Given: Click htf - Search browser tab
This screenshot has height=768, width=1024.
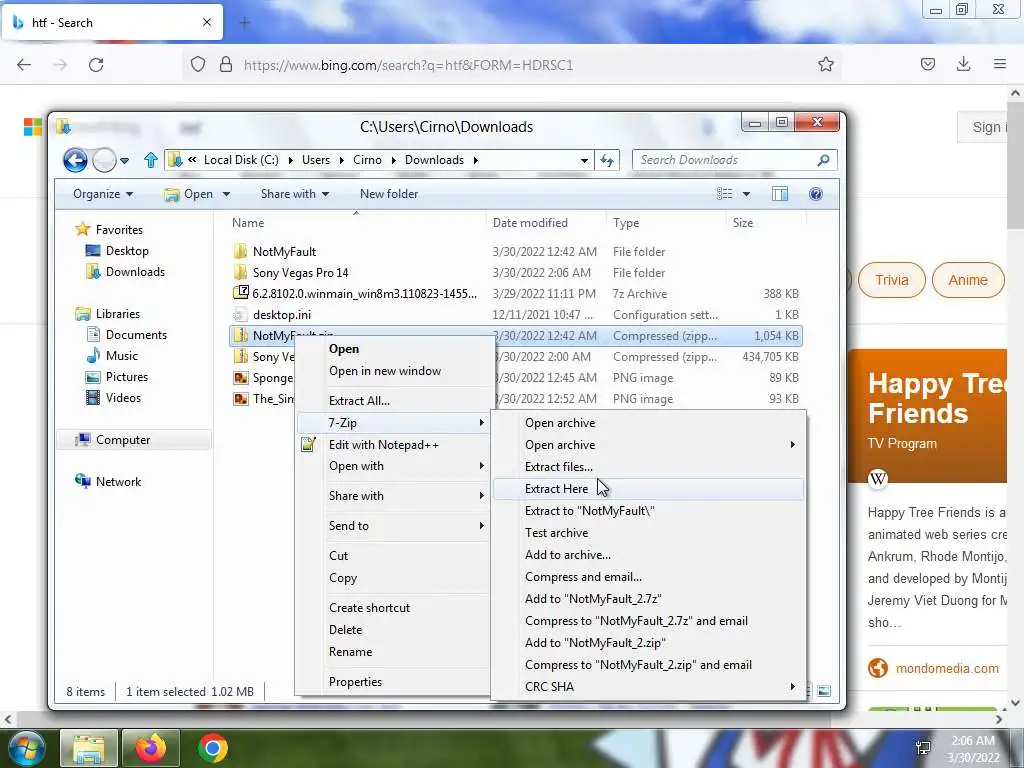Looking at the screenshot, I should [x=111, y=23].
